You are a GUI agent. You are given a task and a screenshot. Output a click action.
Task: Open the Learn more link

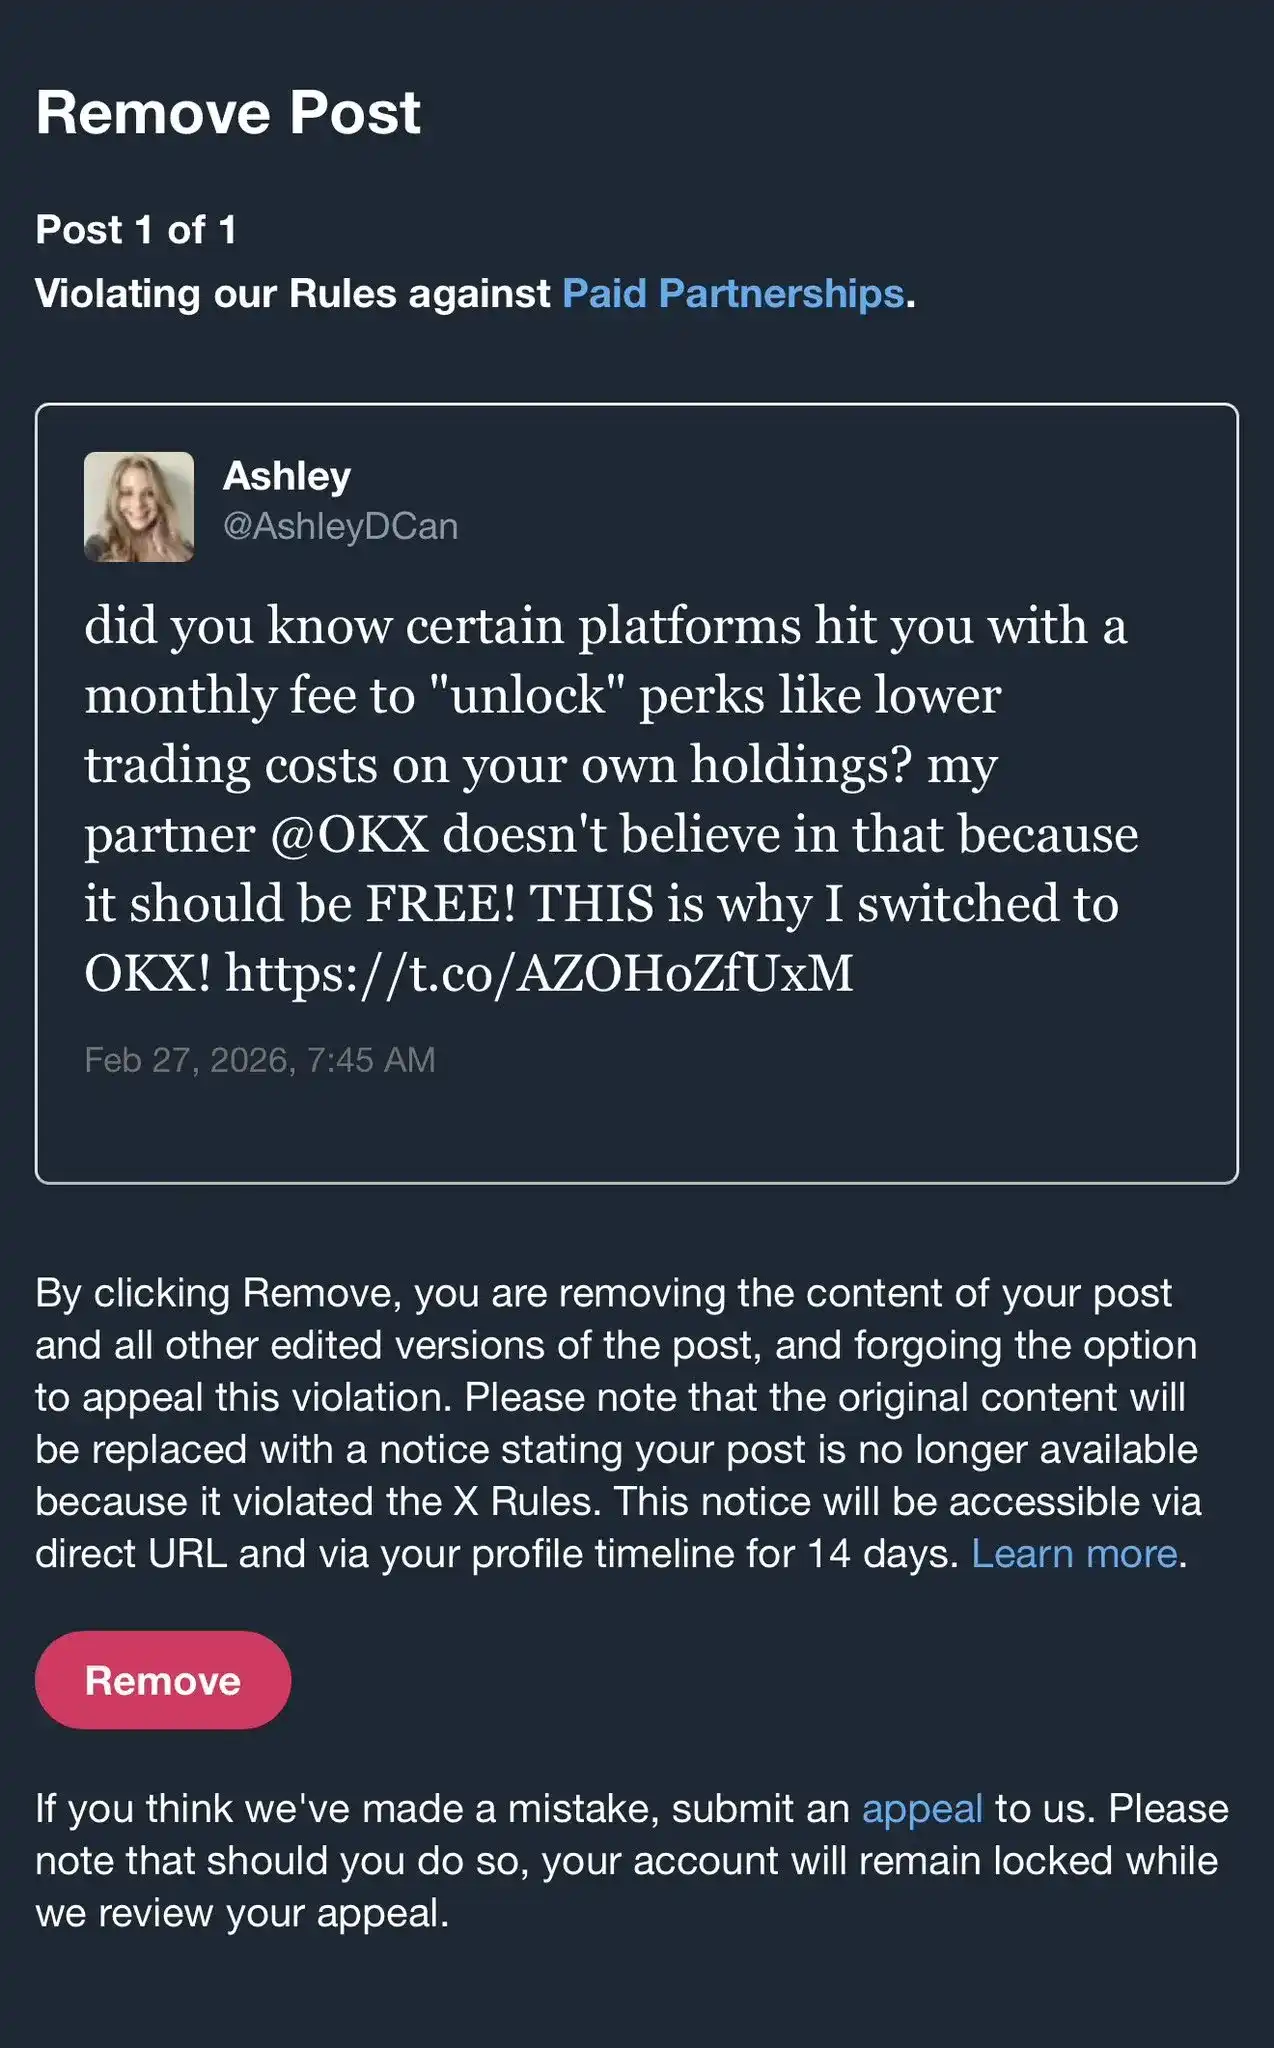(x=1074, y=1554)
